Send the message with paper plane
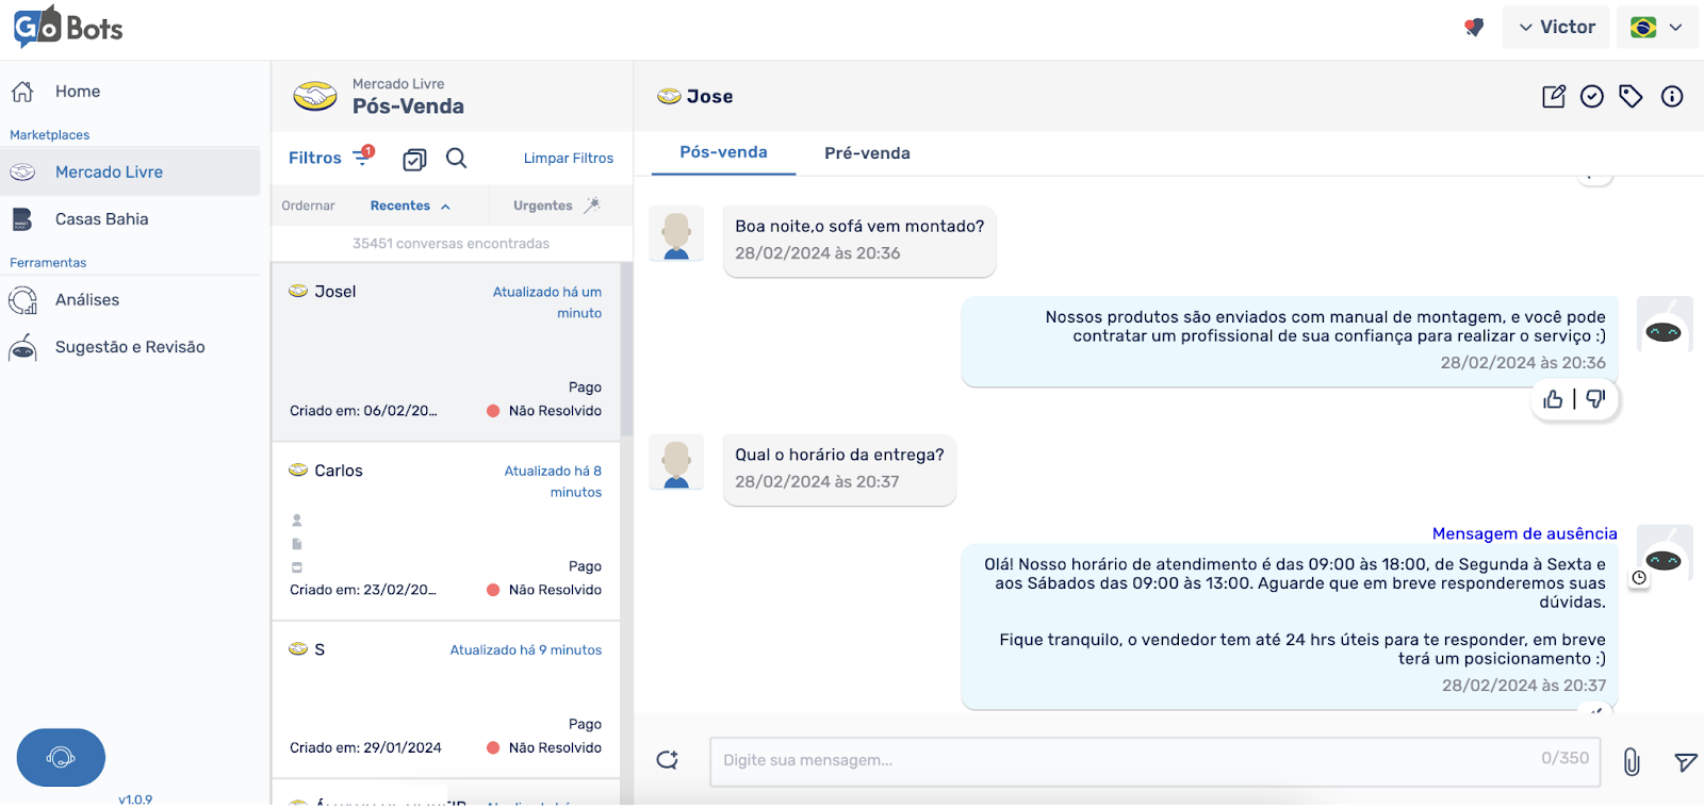Screen dimensions: 1708x806 coord(1686,762)
